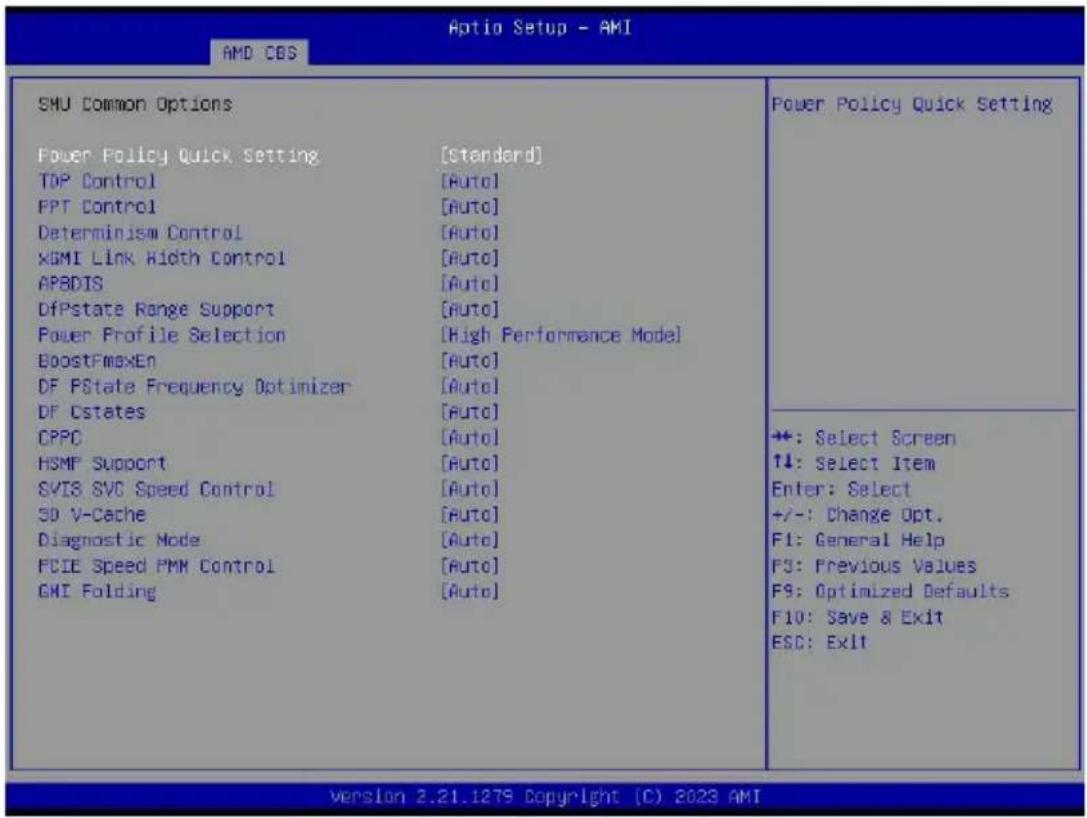Viewport: 1087px width, 818px height.
Task: Select the Determinism Control option
Action: click(x=140, y=232)
